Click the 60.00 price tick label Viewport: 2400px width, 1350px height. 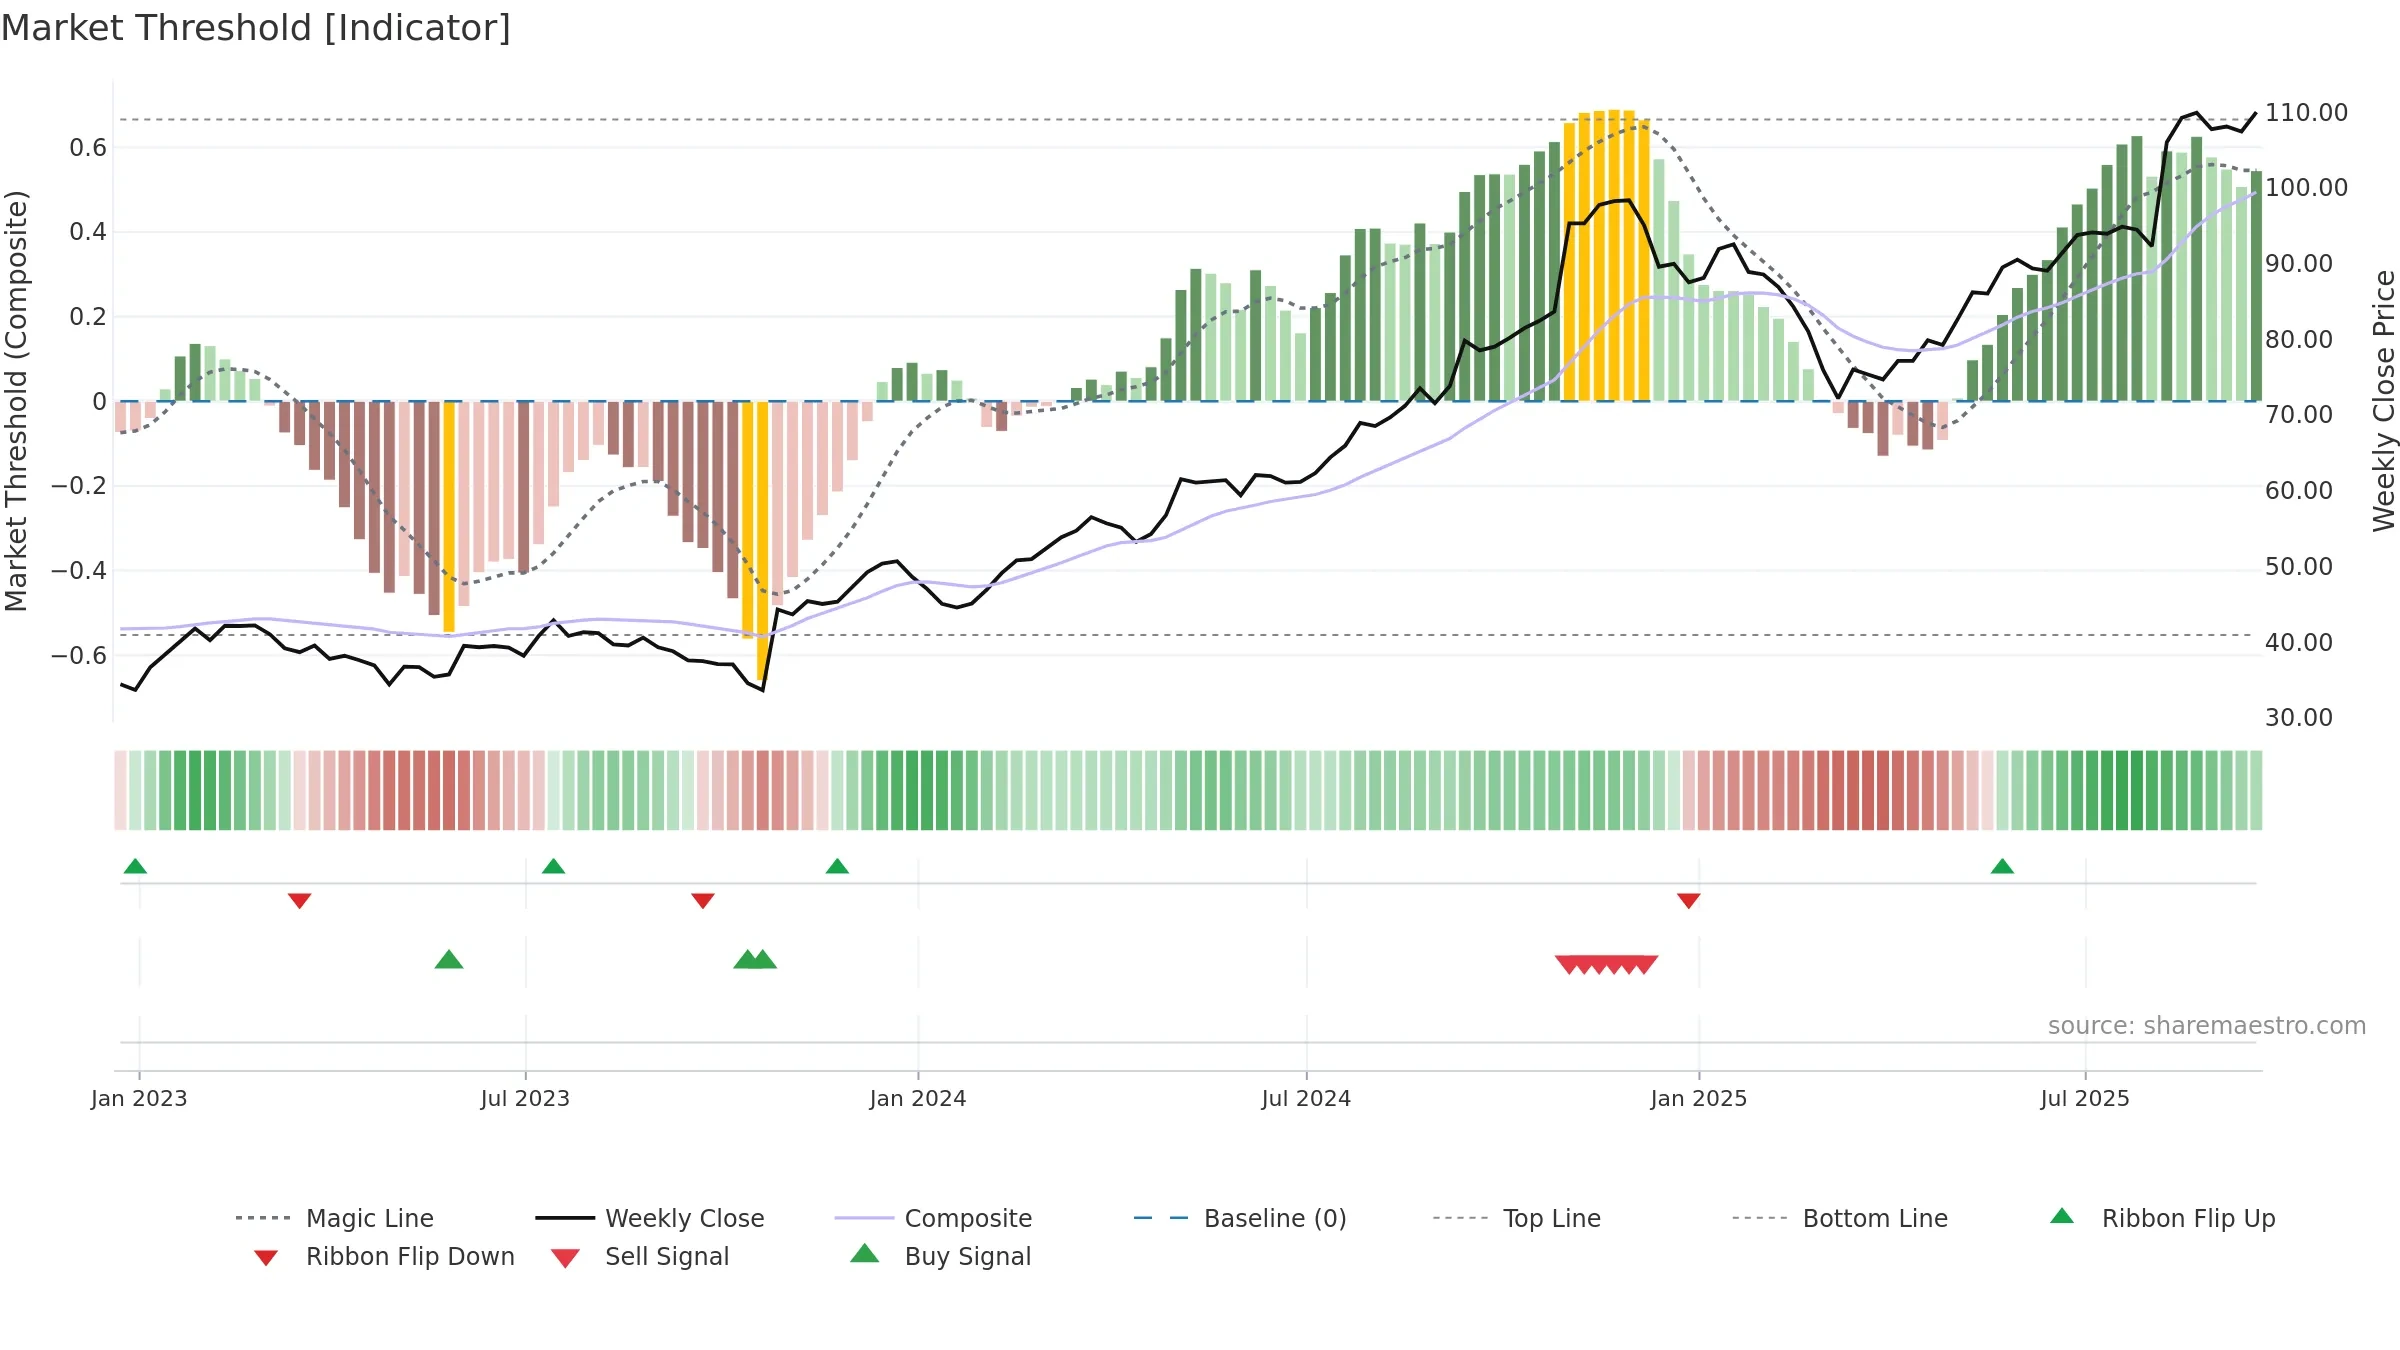click(x=2299, y=490)
